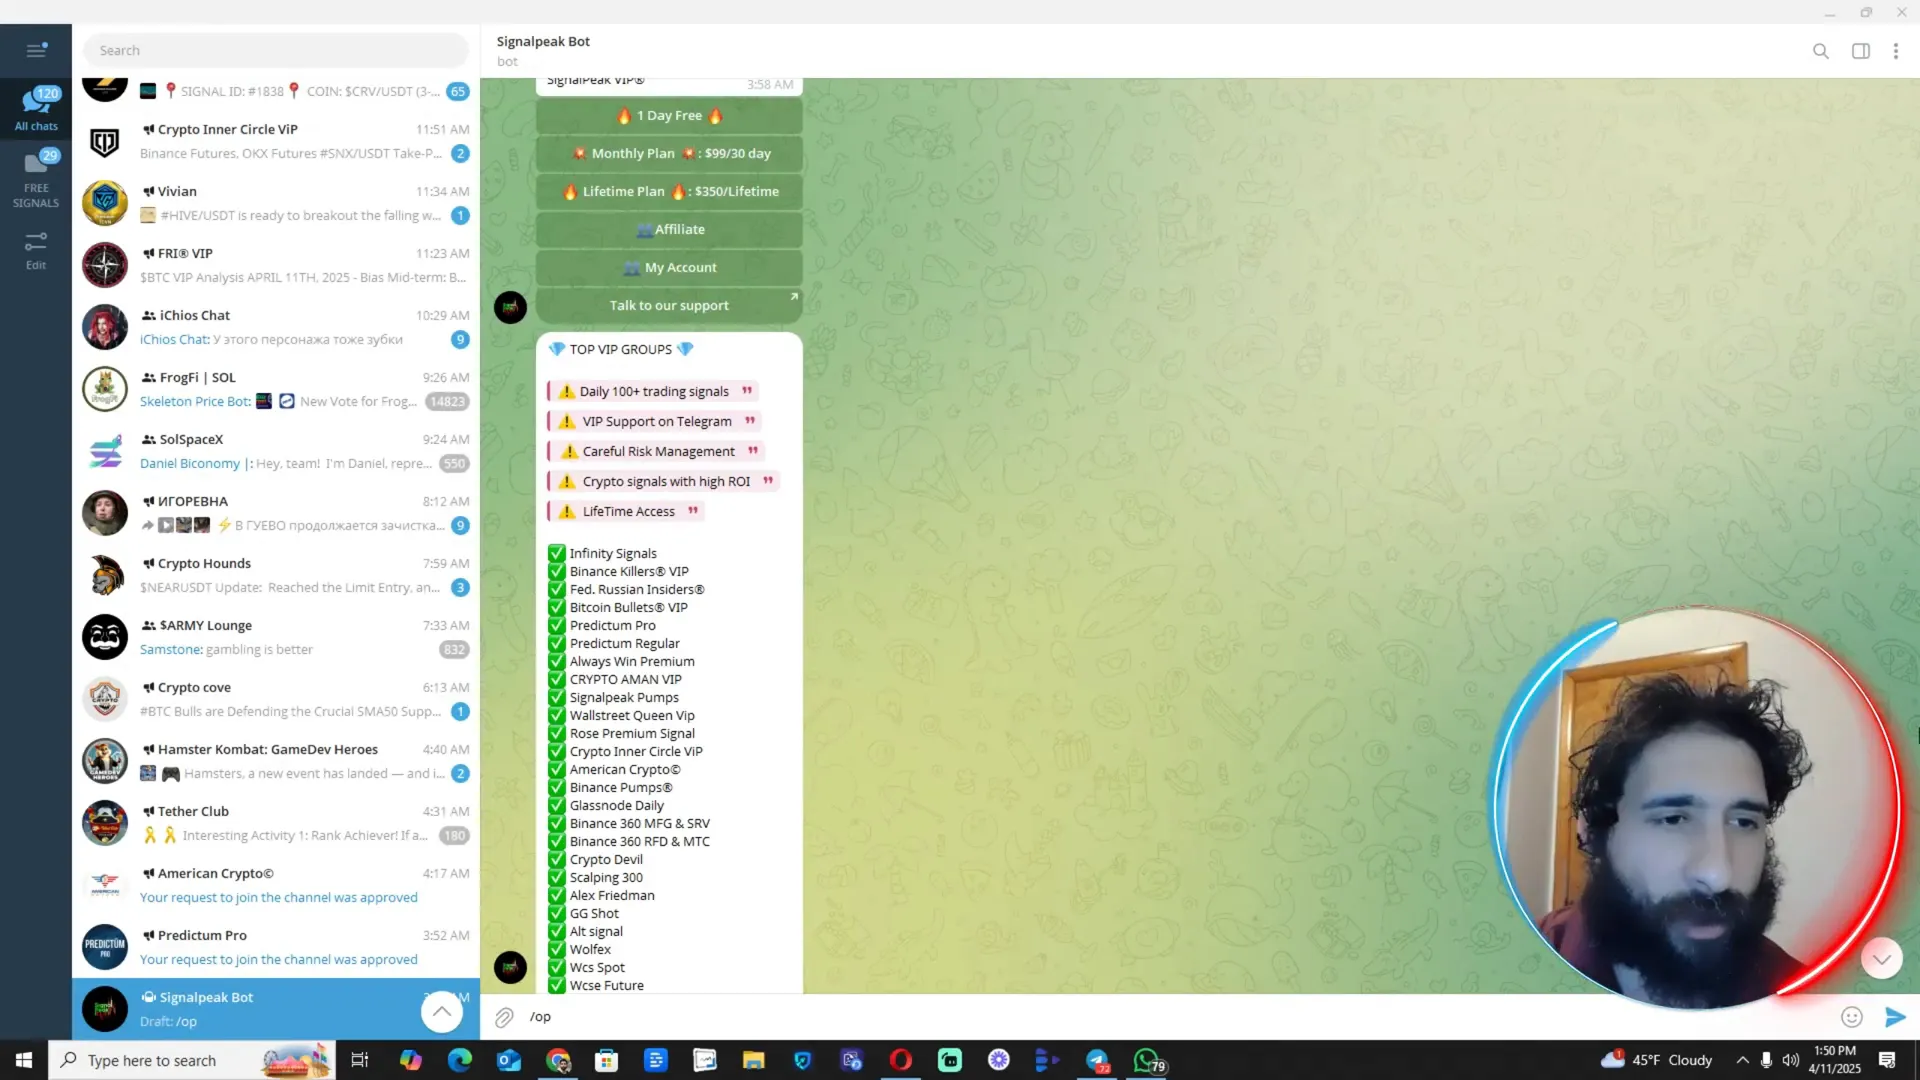Click Crypto signals with high ROI quote

coord(664,481)
